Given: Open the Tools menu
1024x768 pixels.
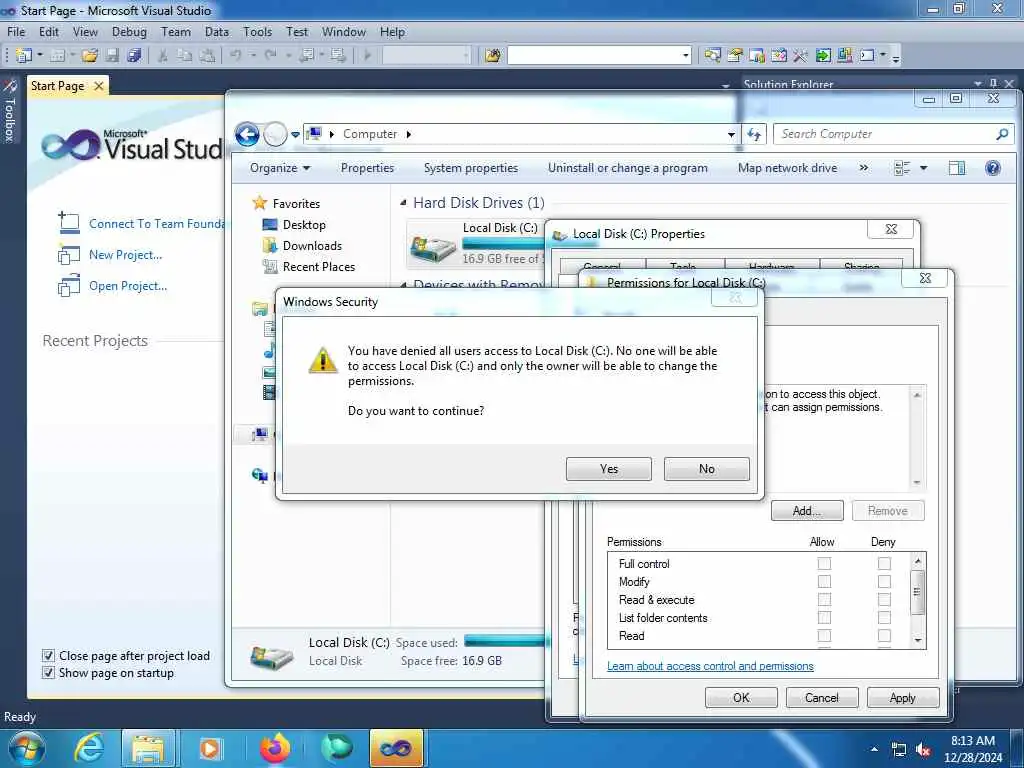Looking at the screenshot, I should (257, 32).
